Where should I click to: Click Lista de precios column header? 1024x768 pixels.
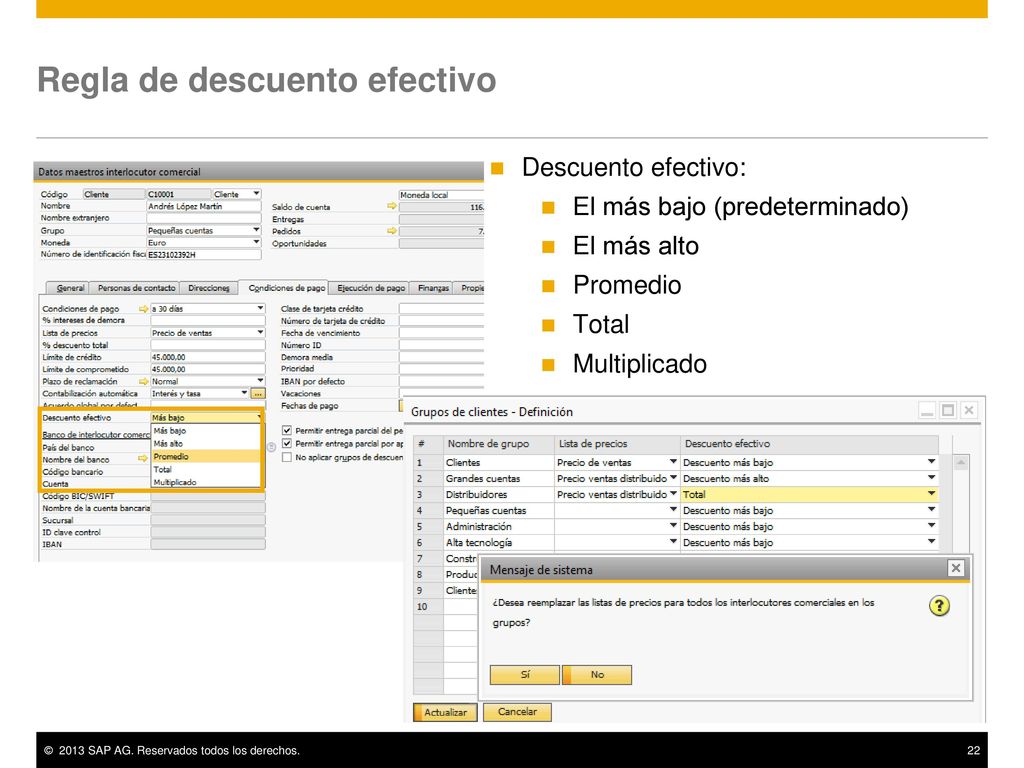coord(617,443)
